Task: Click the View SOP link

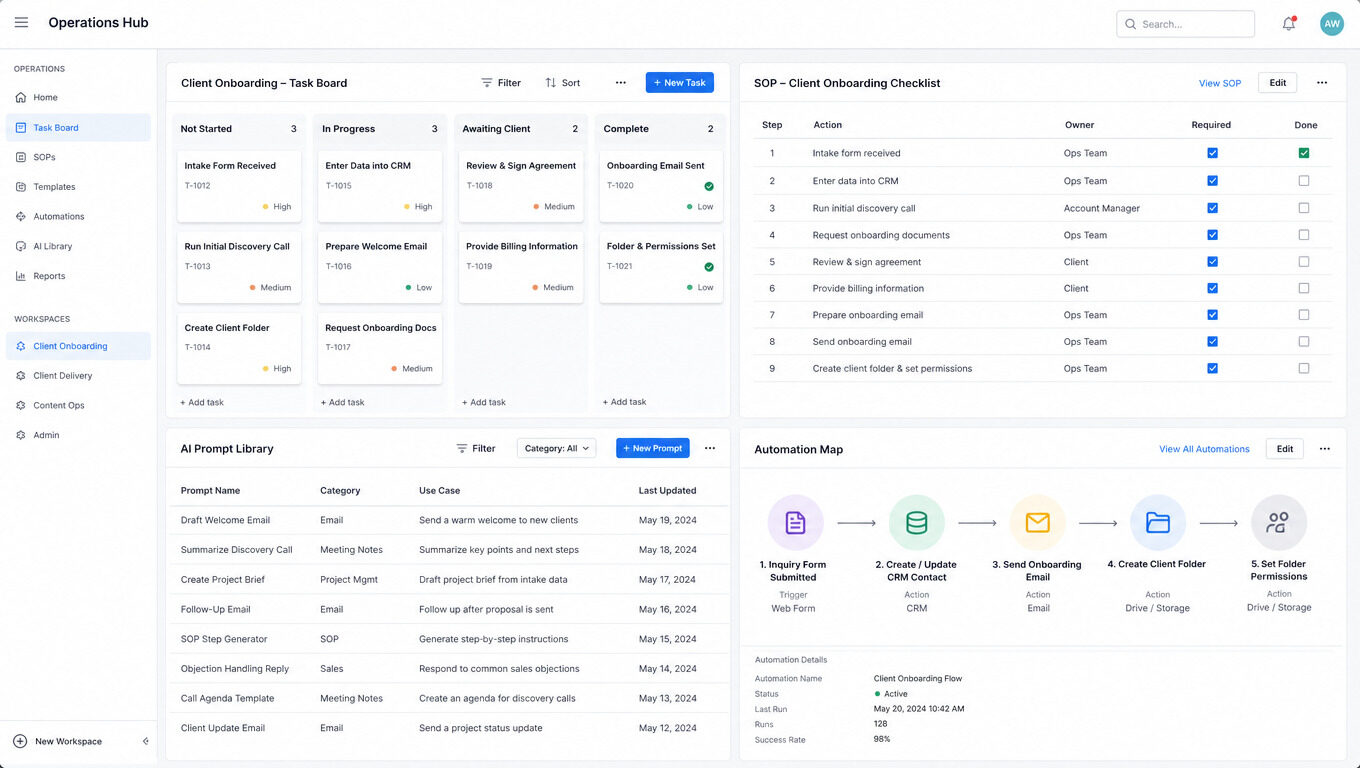Action: point(1220,83)
